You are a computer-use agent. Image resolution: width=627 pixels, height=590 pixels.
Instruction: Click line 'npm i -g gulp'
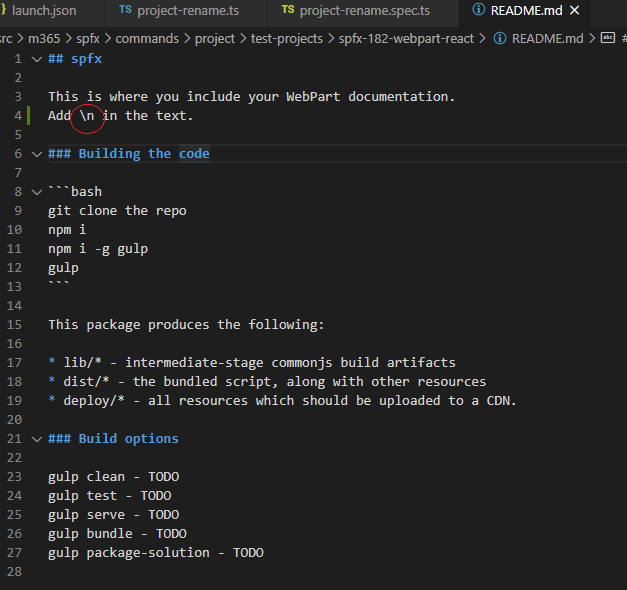[98, 249]
